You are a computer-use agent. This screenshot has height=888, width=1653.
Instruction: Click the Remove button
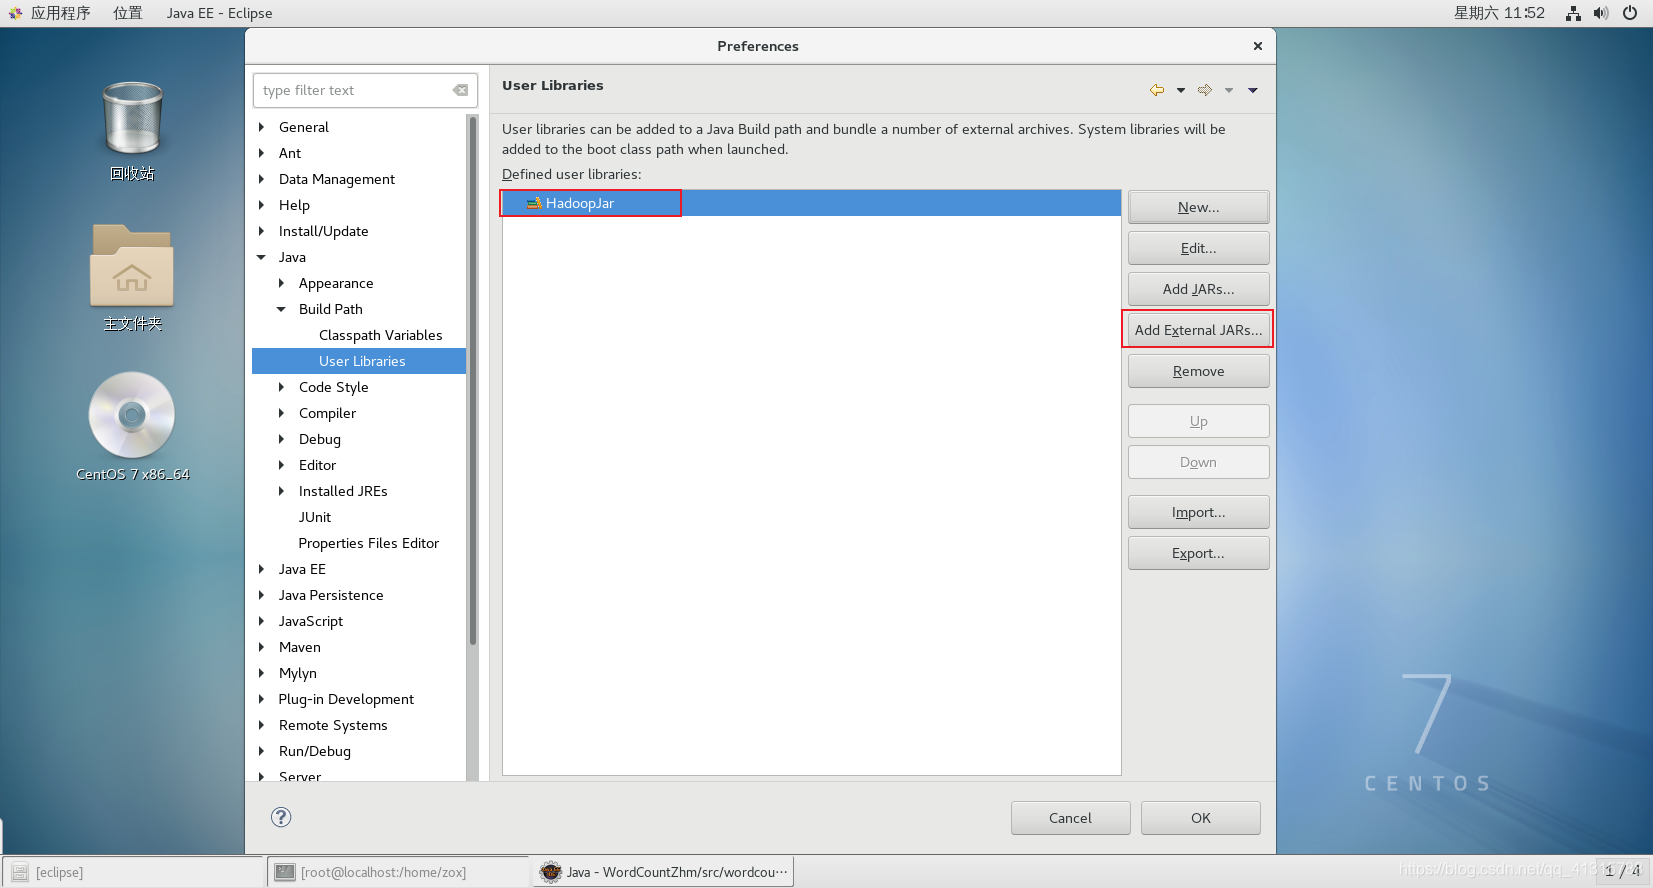point(1198,371)
